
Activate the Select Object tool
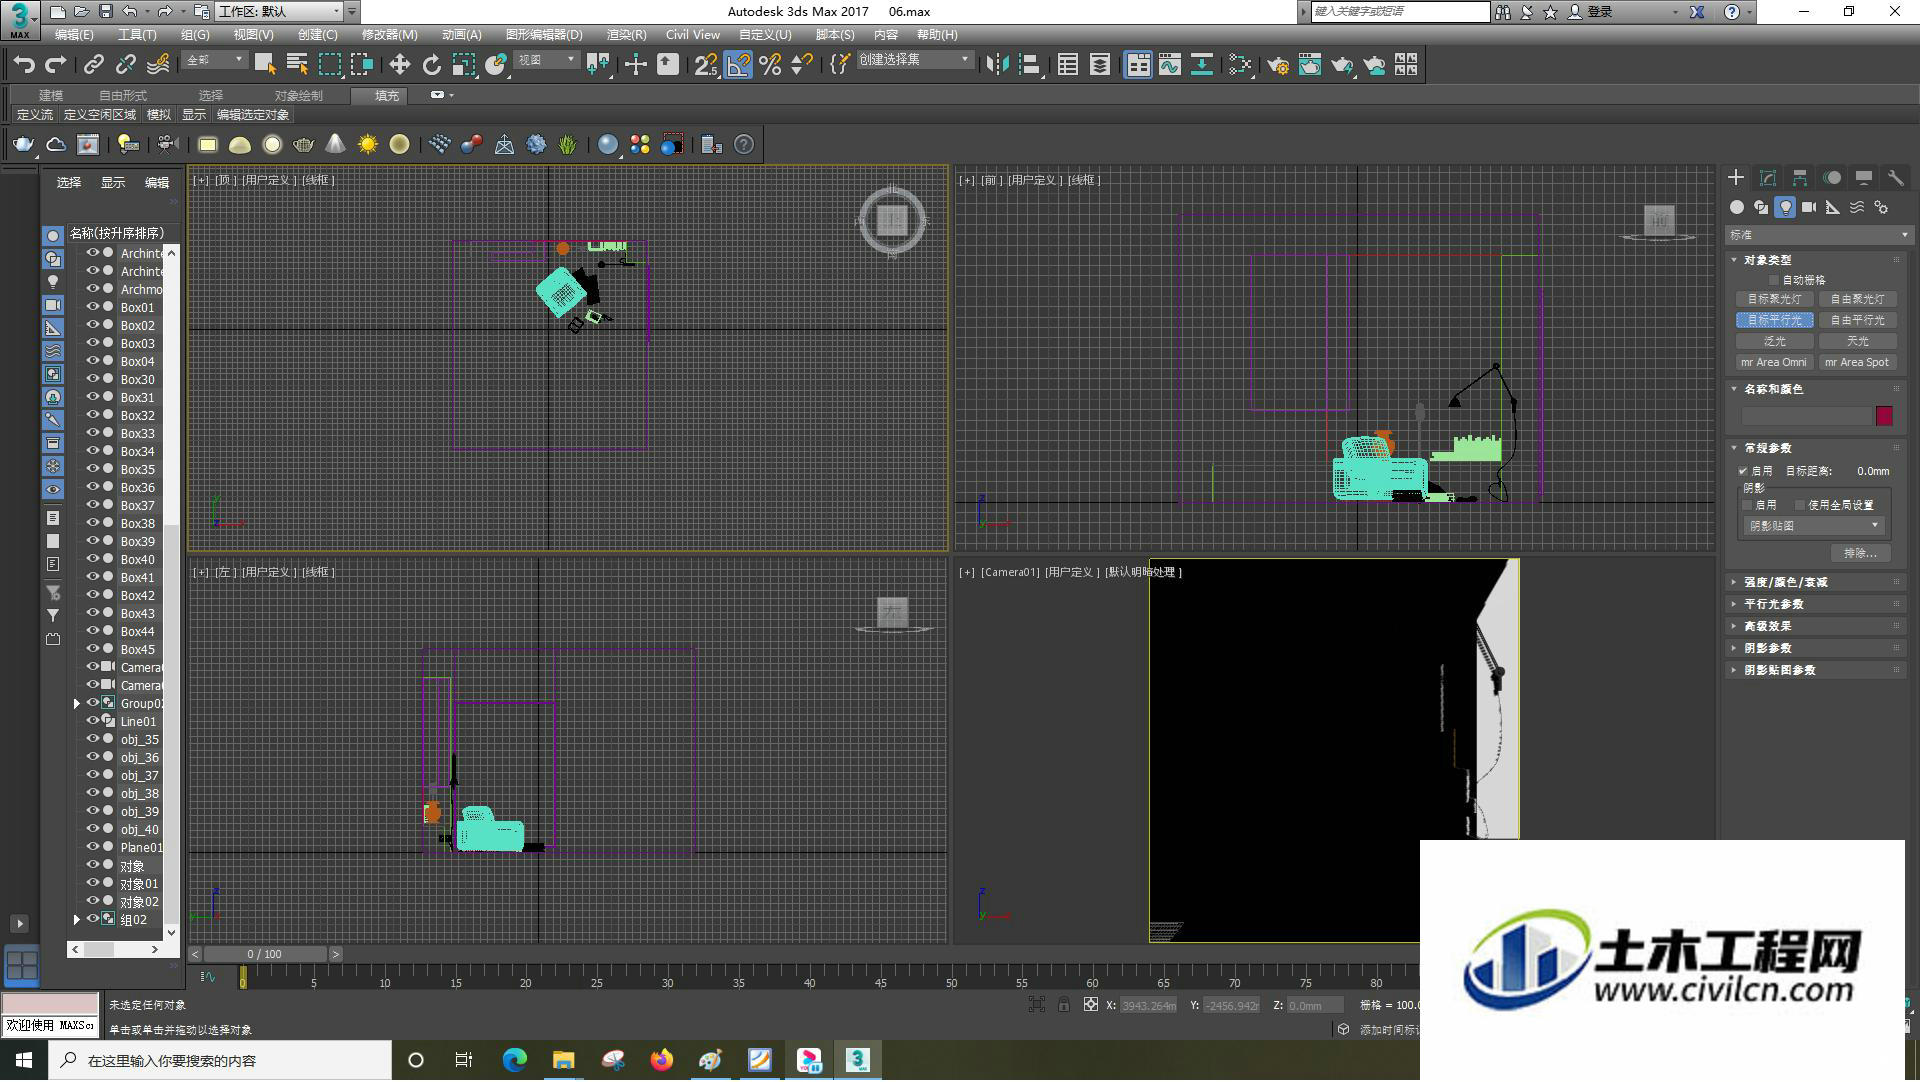pyautogui.click(x=265, y=65)
